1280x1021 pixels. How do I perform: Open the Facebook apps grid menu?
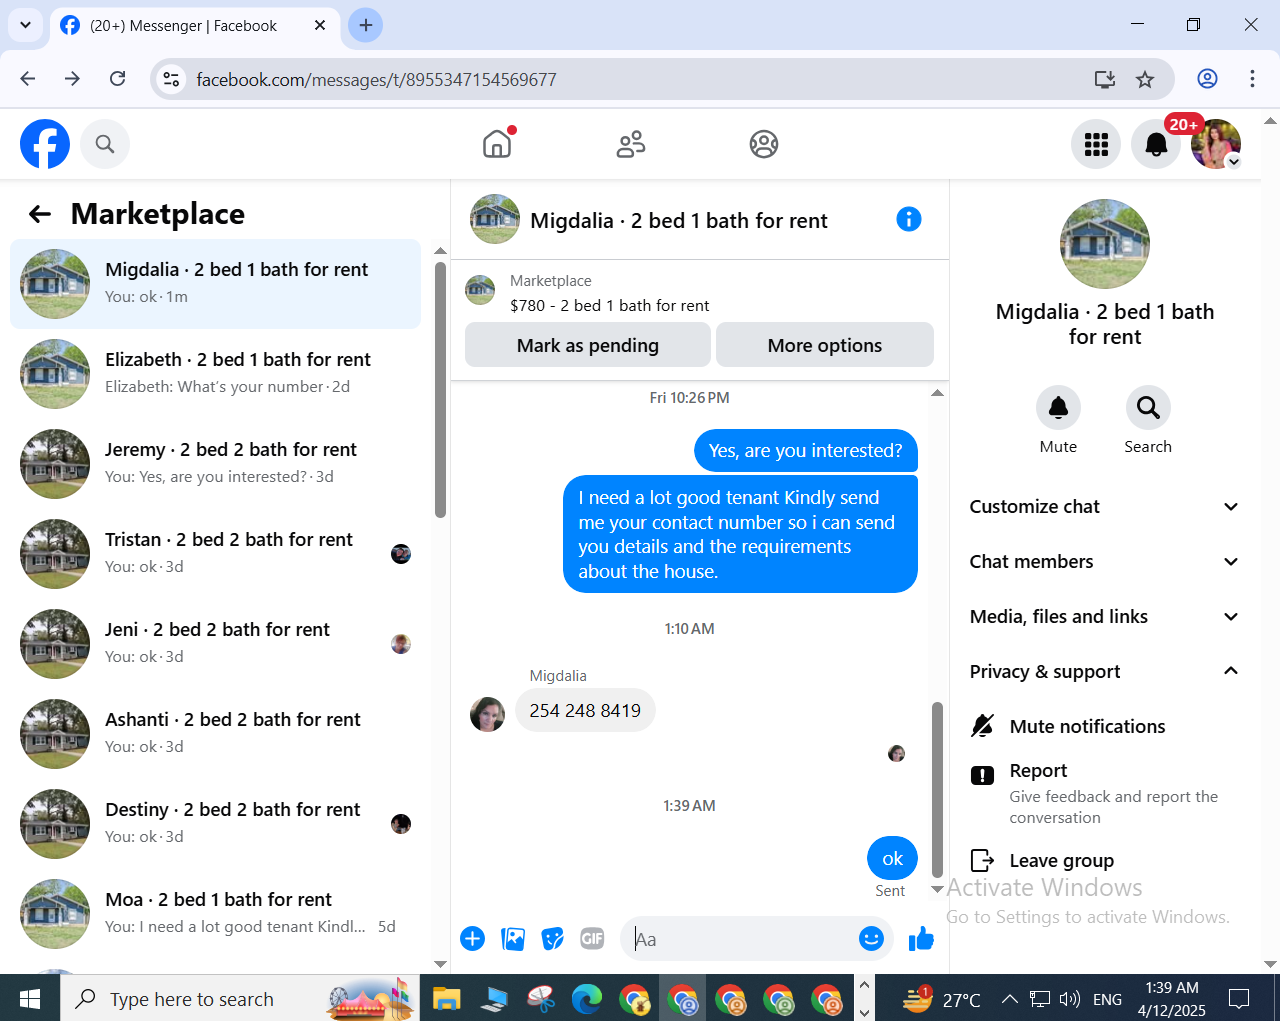[1096, 144]
